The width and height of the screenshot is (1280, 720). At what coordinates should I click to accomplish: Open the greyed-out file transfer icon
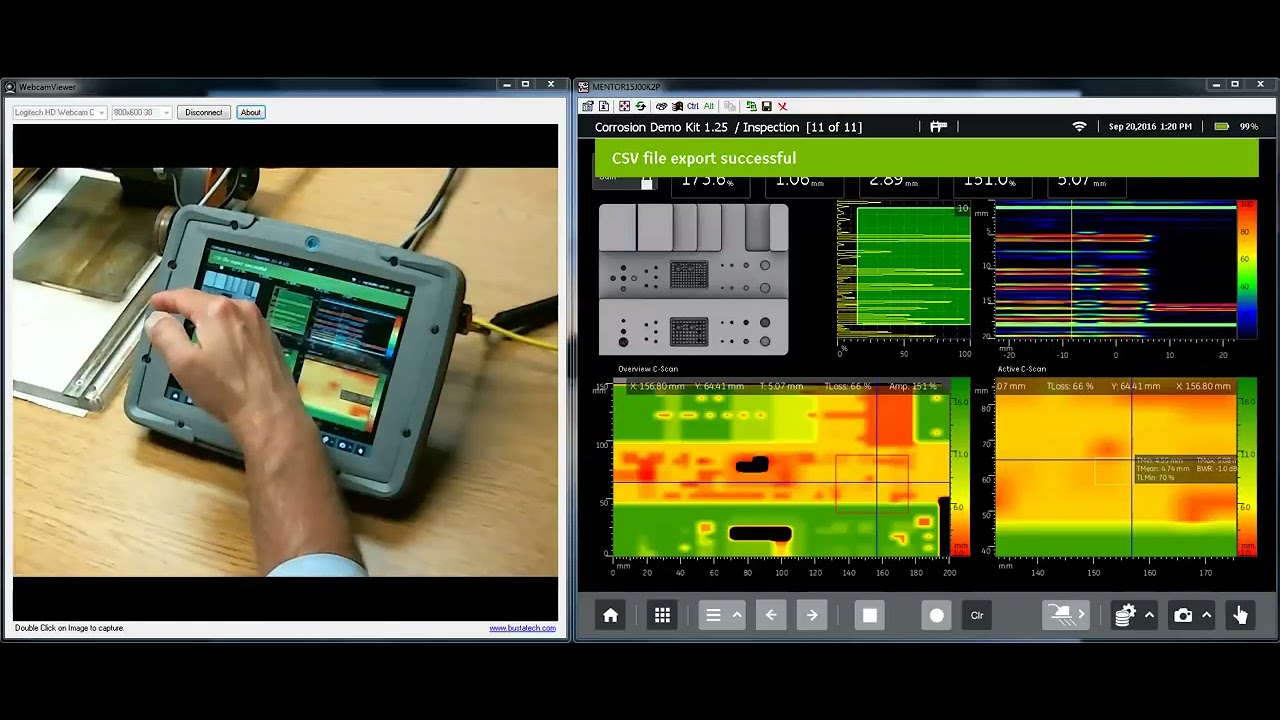point(730,106)
